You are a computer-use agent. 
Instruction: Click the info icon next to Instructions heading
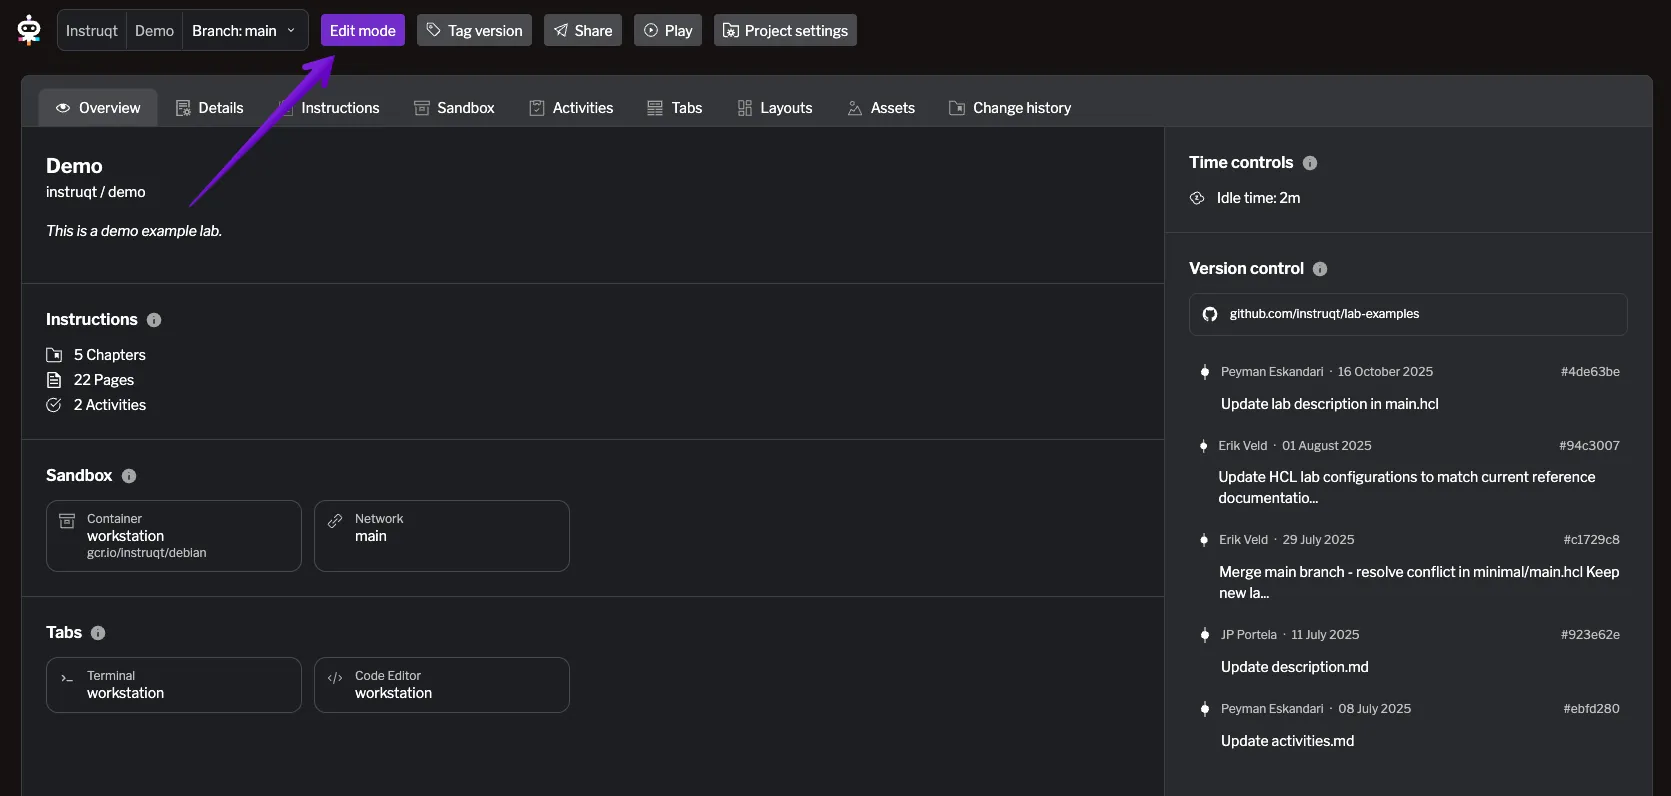(x=154, y=320)
